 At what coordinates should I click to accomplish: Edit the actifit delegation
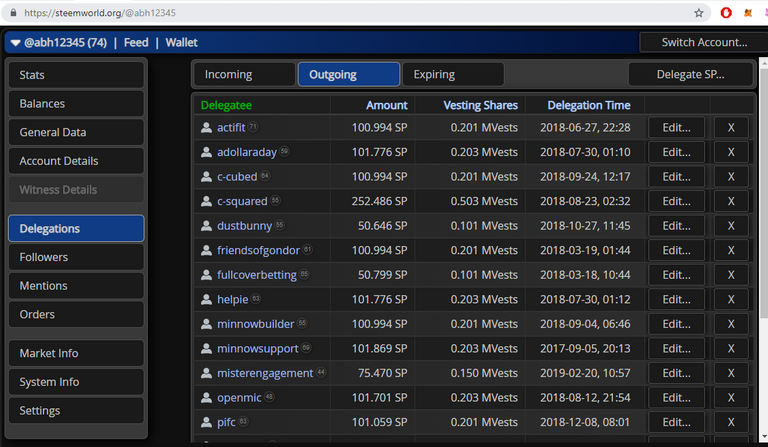pyautogui.click(x=676, y=127)
